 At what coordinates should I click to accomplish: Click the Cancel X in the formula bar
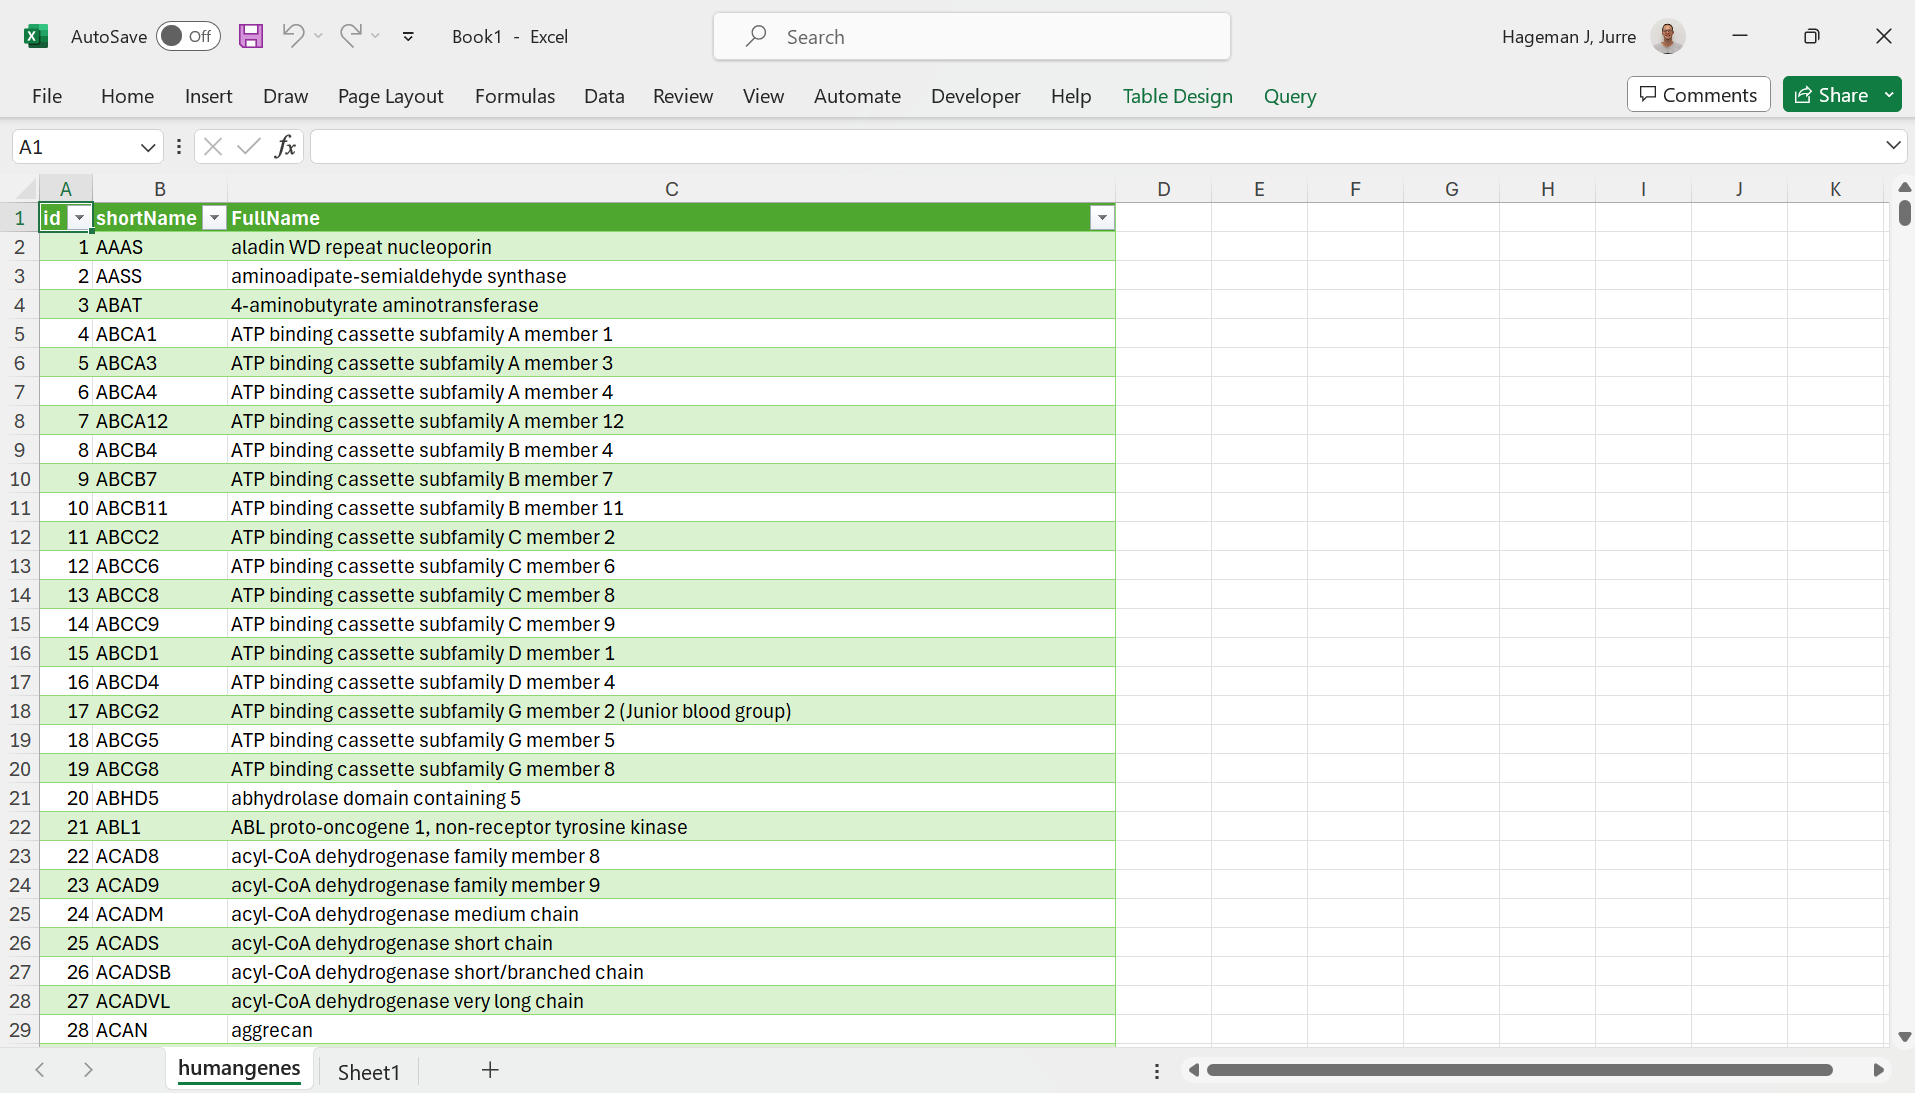click(212, 146)
